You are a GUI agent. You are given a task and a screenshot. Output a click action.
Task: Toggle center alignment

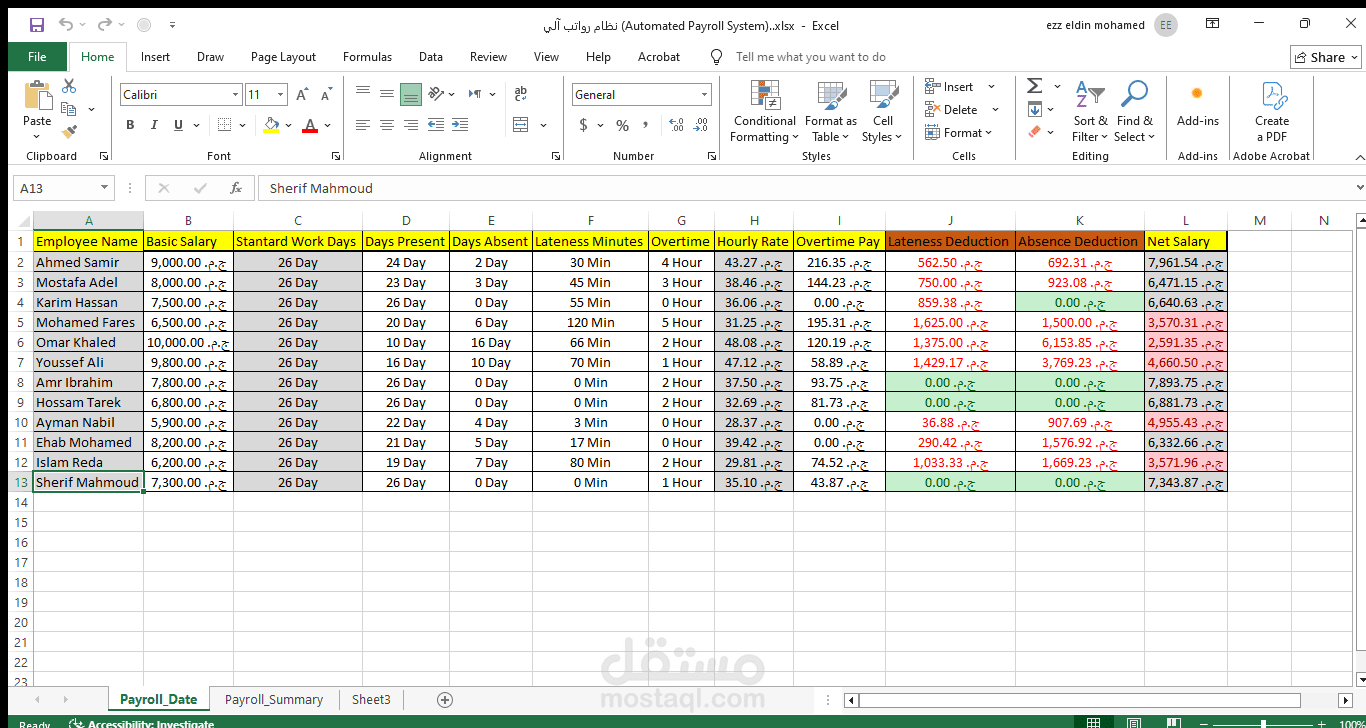(x=387, y=124)
